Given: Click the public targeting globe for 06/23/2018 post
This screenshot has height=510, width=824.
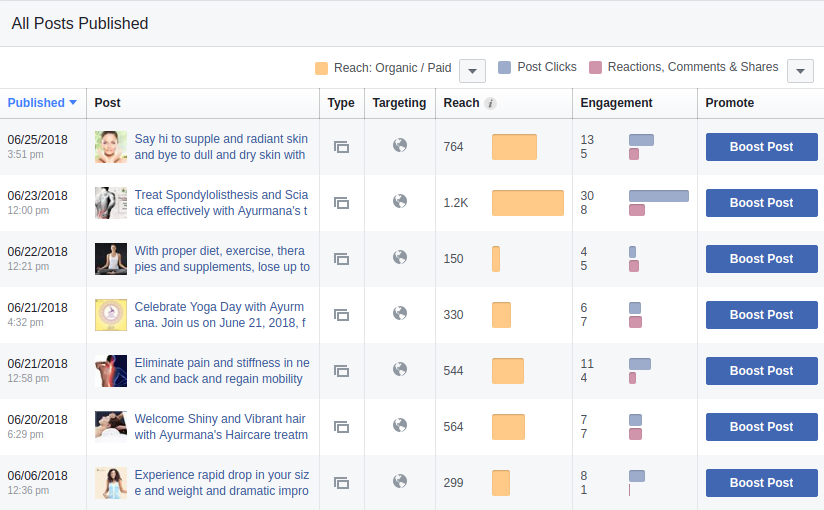Looking at the screenshot, I should click(400, 202).
